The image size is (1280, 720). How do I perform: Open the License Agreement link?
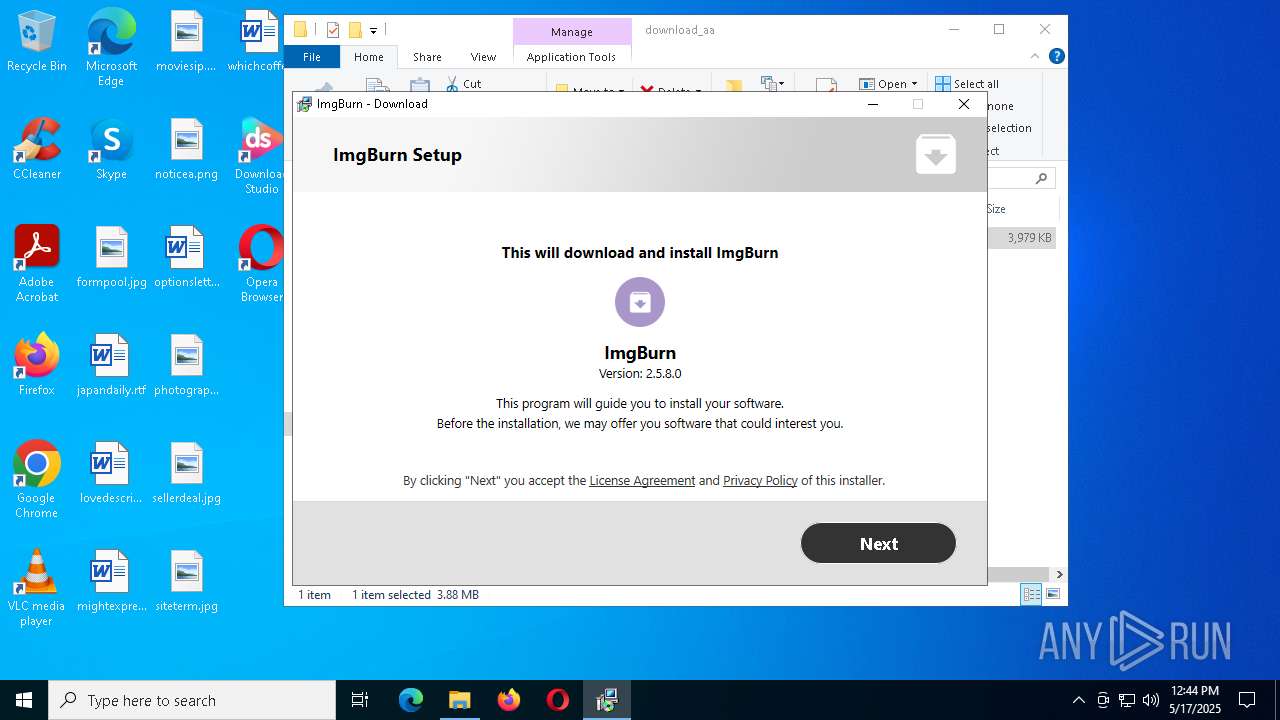(642, 481)
